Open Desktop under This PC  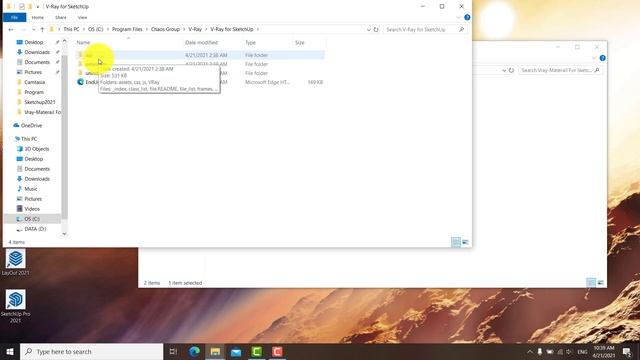33,159
